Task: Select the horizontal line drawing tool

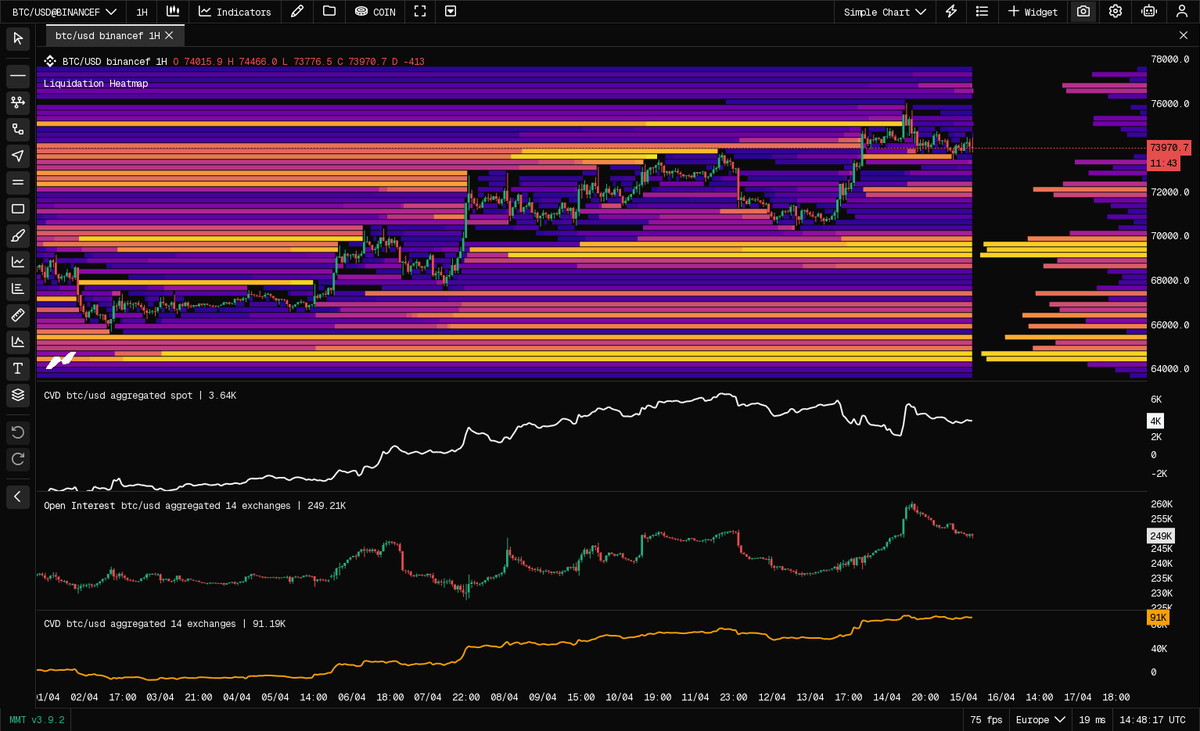Action: pos(17,75)
